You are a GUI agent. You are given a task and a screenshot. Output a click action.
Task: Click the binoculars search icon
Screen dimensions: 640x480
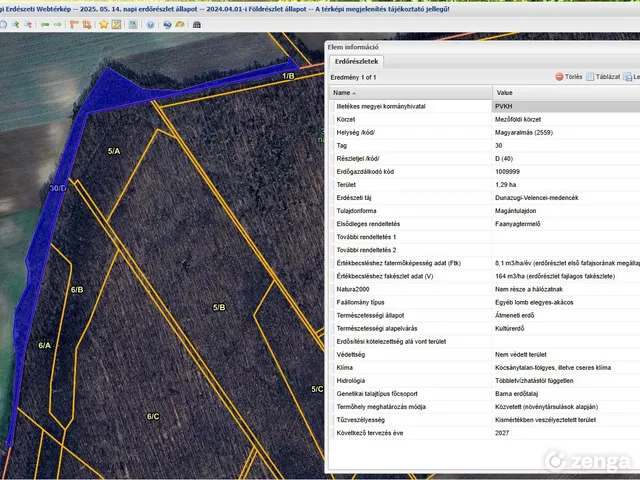196,24
